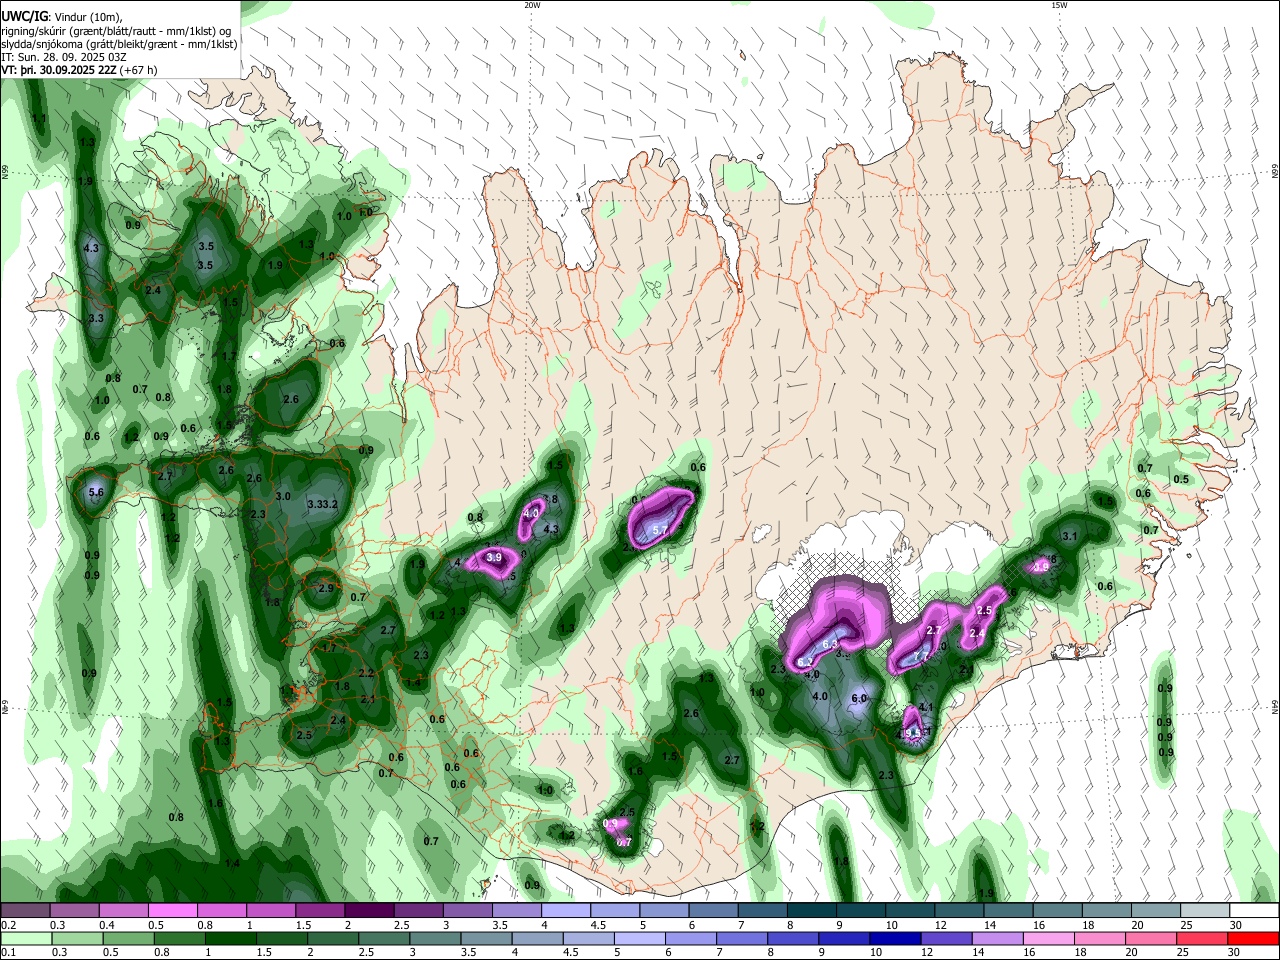Click the '5.6' precipitation value on the map
The height and width of the screenshot is (960, 1280).
click(x=96, y=492)
